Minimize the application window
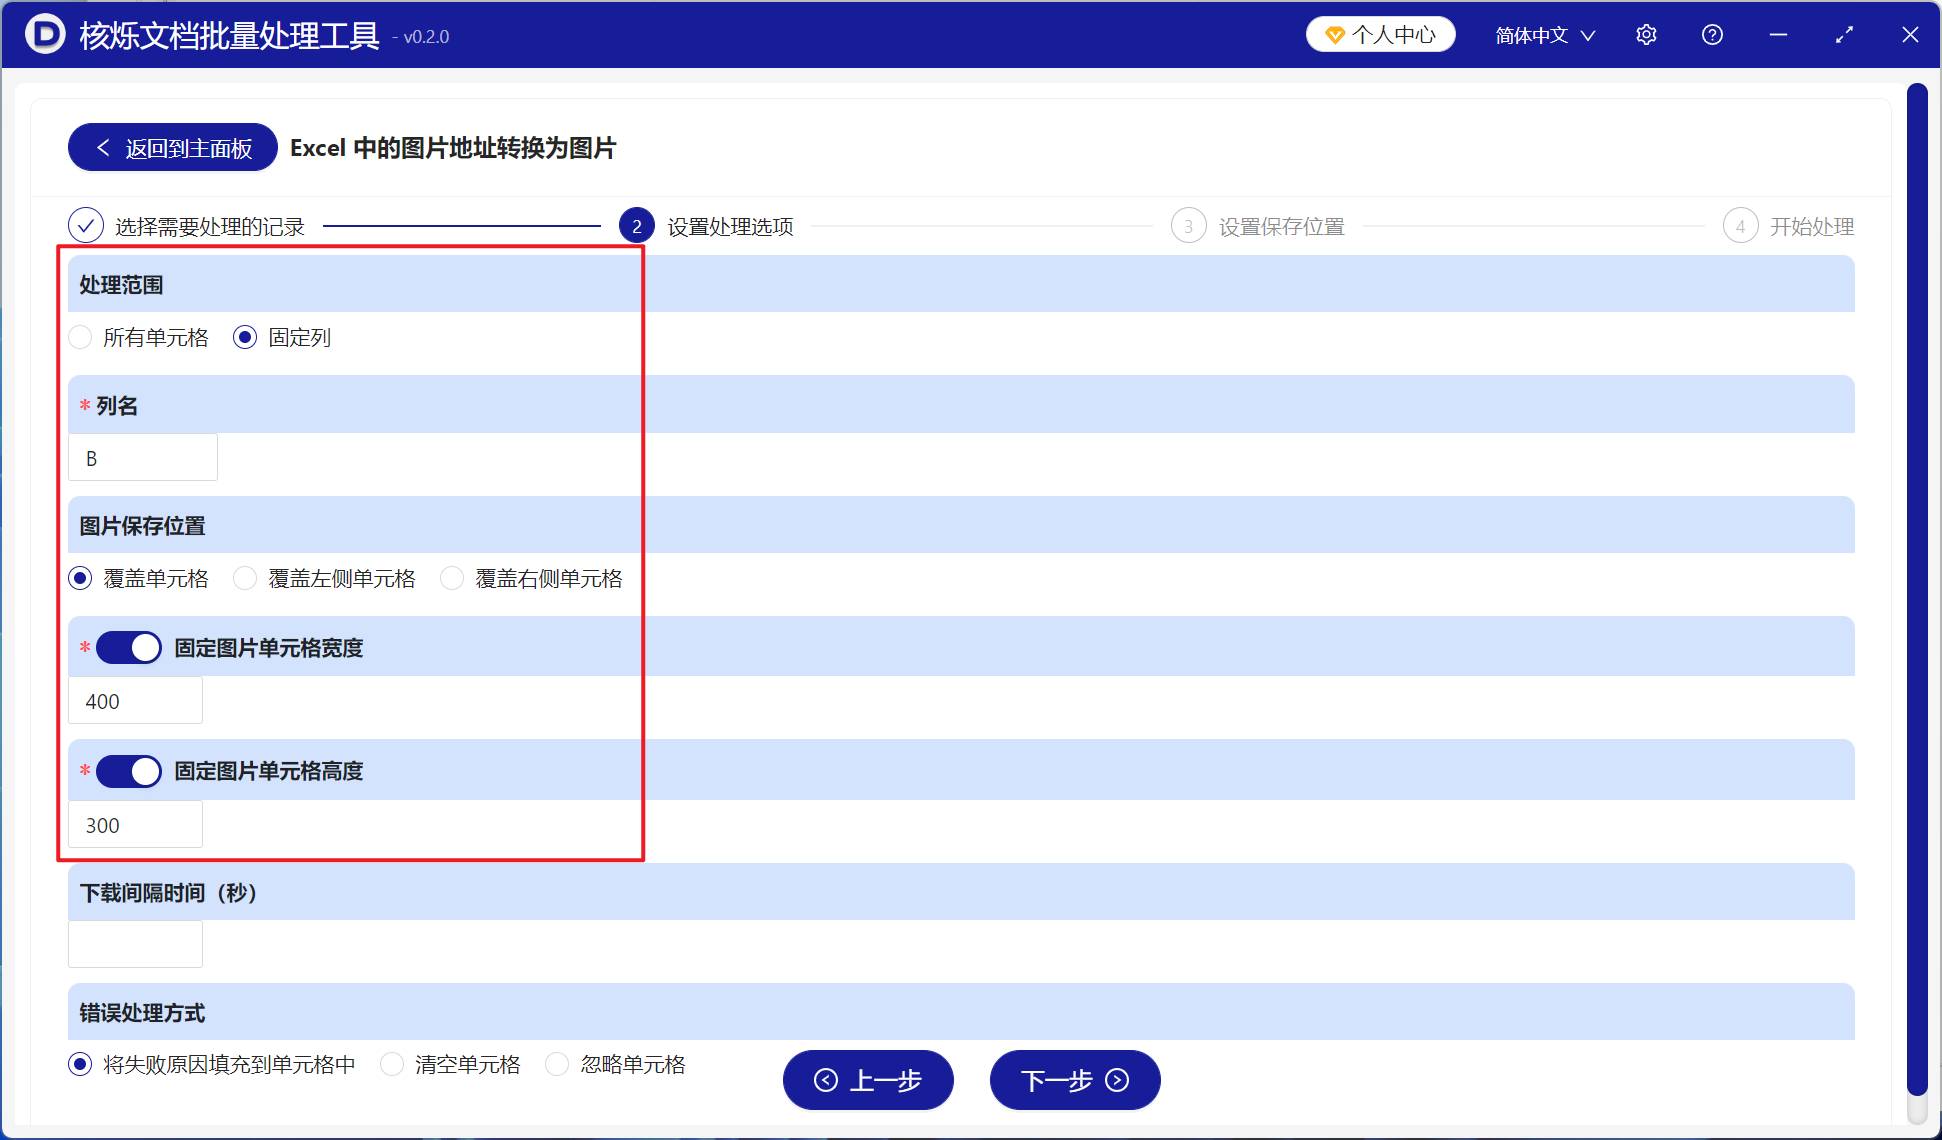This screenshot has width=1942, height=1140. point(1778,35)
